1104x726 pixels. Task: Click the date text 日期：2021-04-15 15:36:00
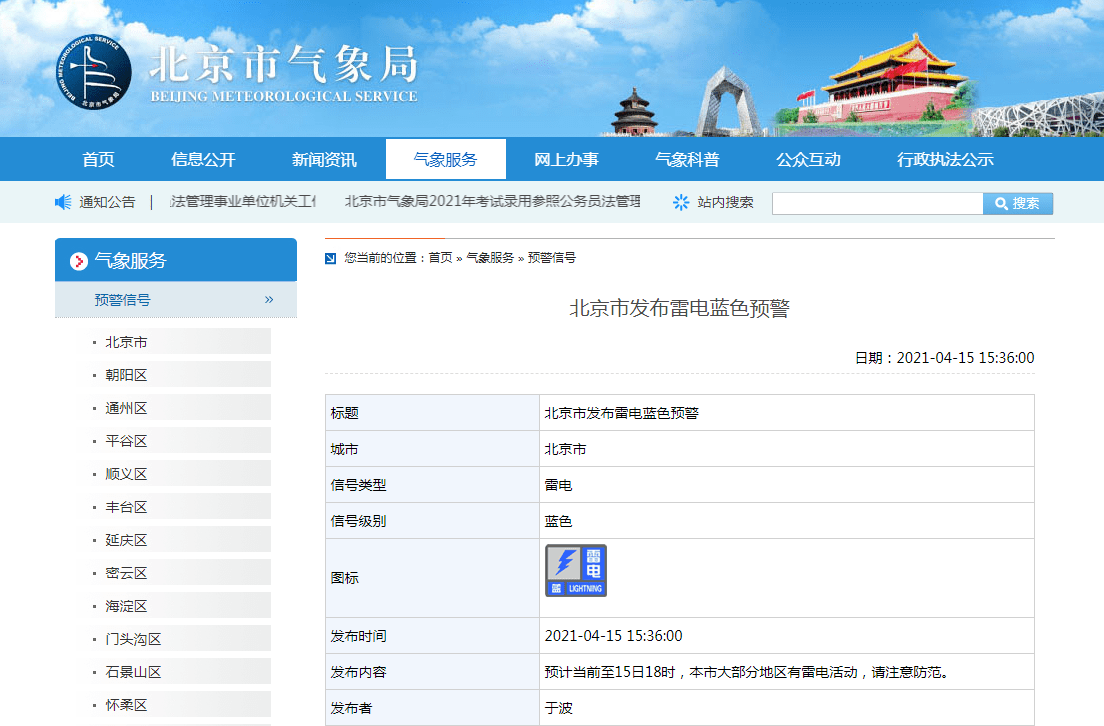[944, 358]
